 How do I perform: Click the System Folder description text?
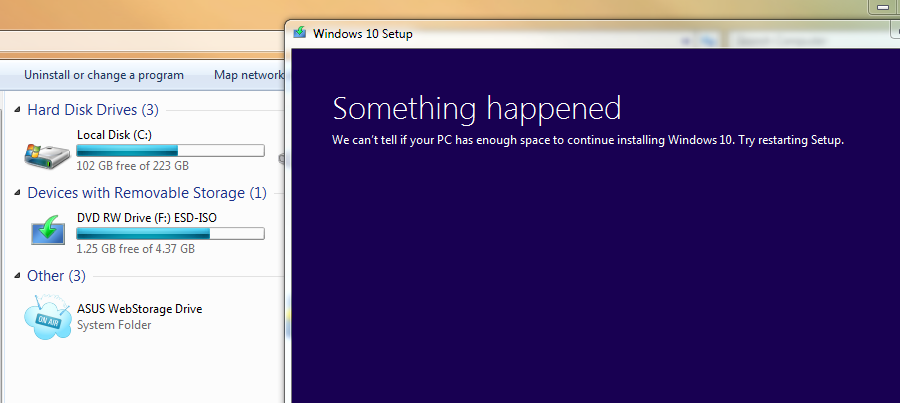(x=114, y=325)
